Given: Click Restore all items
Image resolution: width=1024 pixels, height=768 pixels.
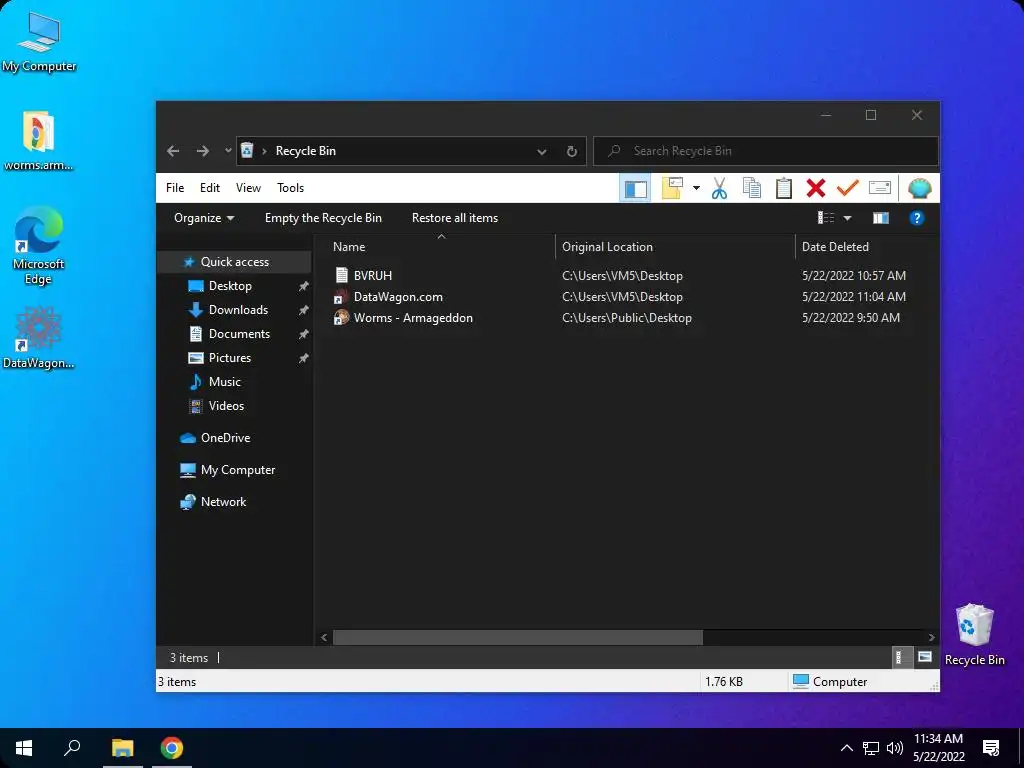Looking at the screenshot, I should pos(455,218).
